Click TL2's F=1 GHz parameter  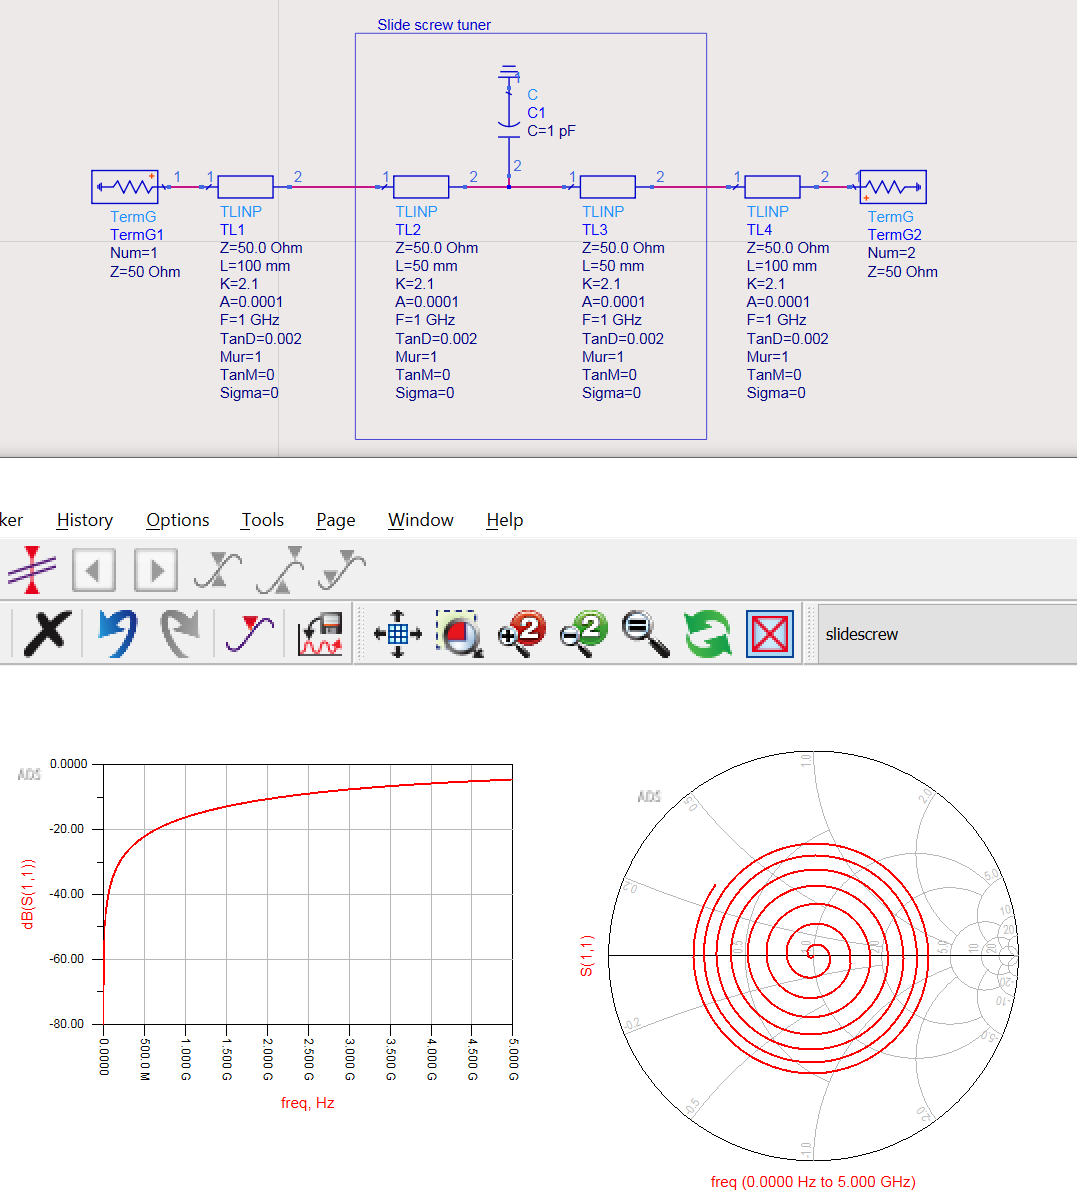tap(425, 320)
